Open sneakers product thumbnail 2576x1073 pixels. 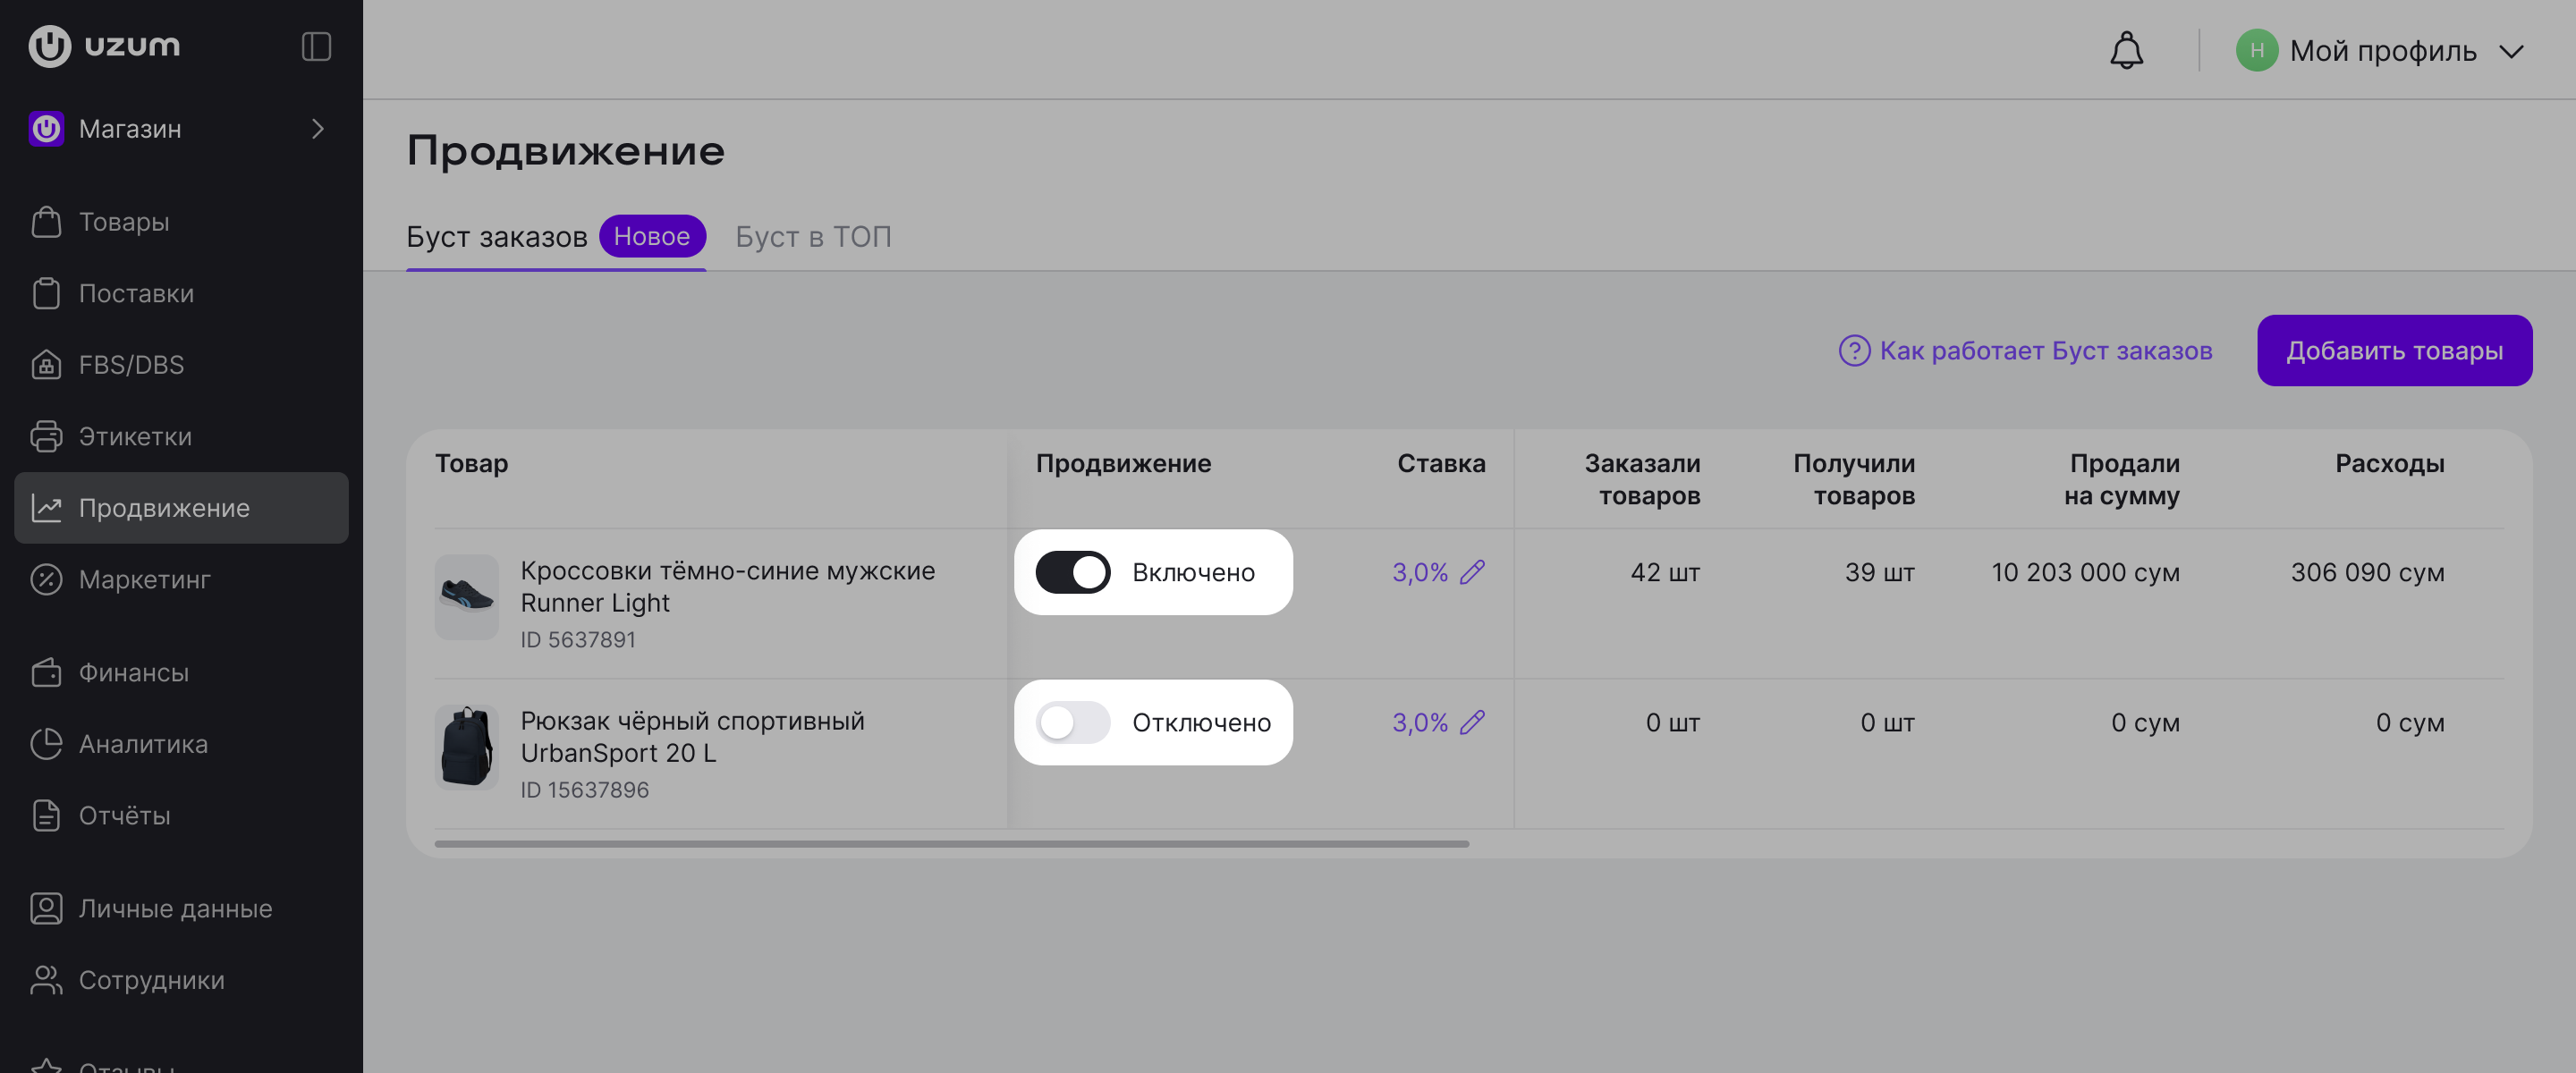(466, 597)
